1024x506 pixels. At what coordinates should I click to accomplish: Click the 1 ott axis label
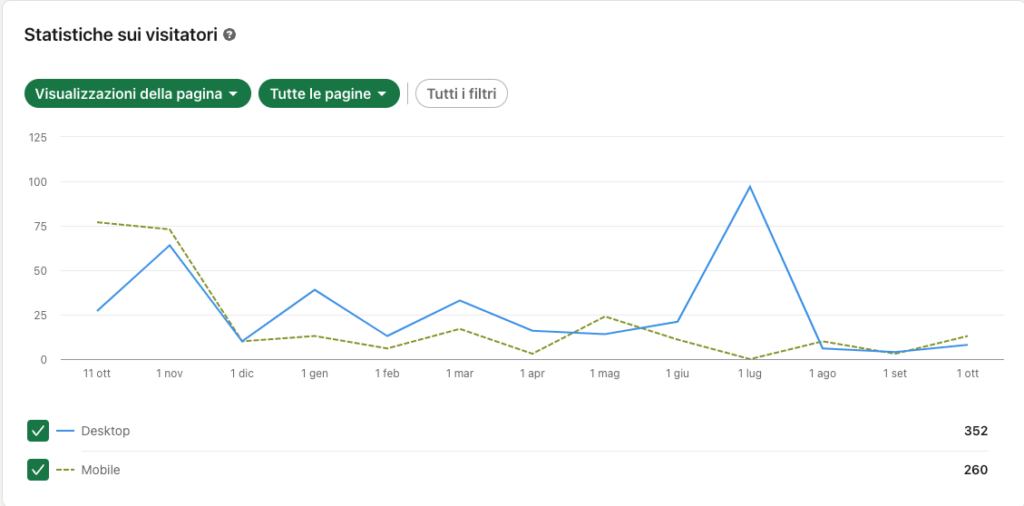(x=967, y=374)
